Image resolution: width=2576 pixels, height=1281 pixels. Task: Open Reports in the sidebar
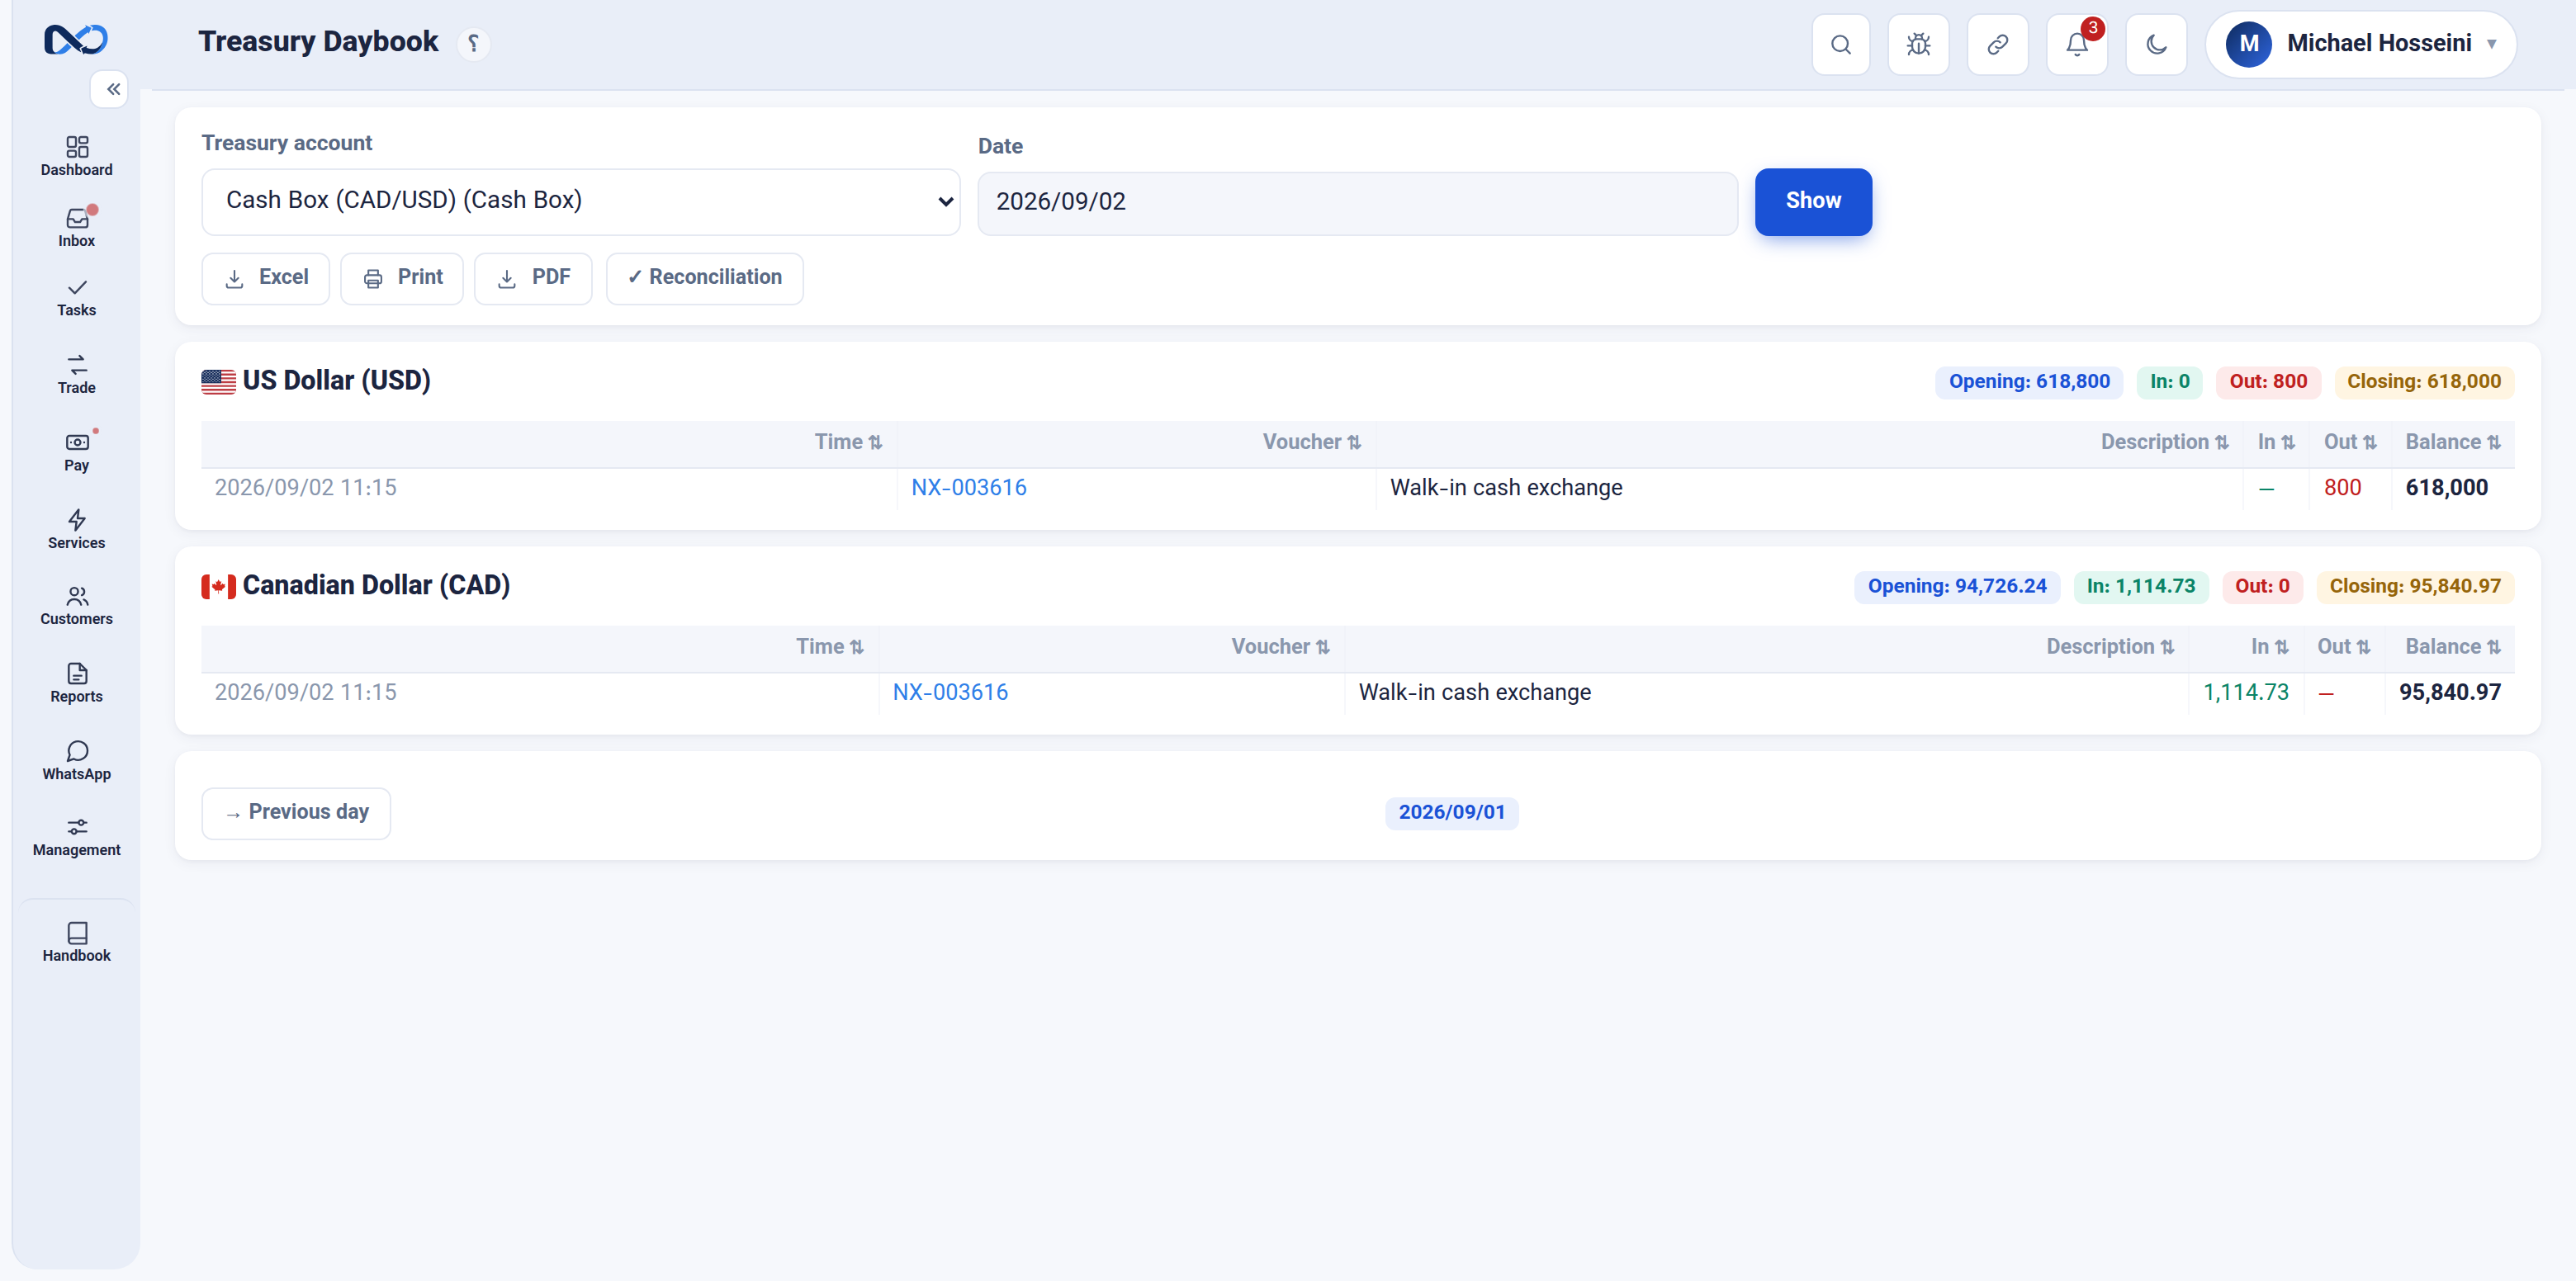pyautogui.click(x=76, y=684)
